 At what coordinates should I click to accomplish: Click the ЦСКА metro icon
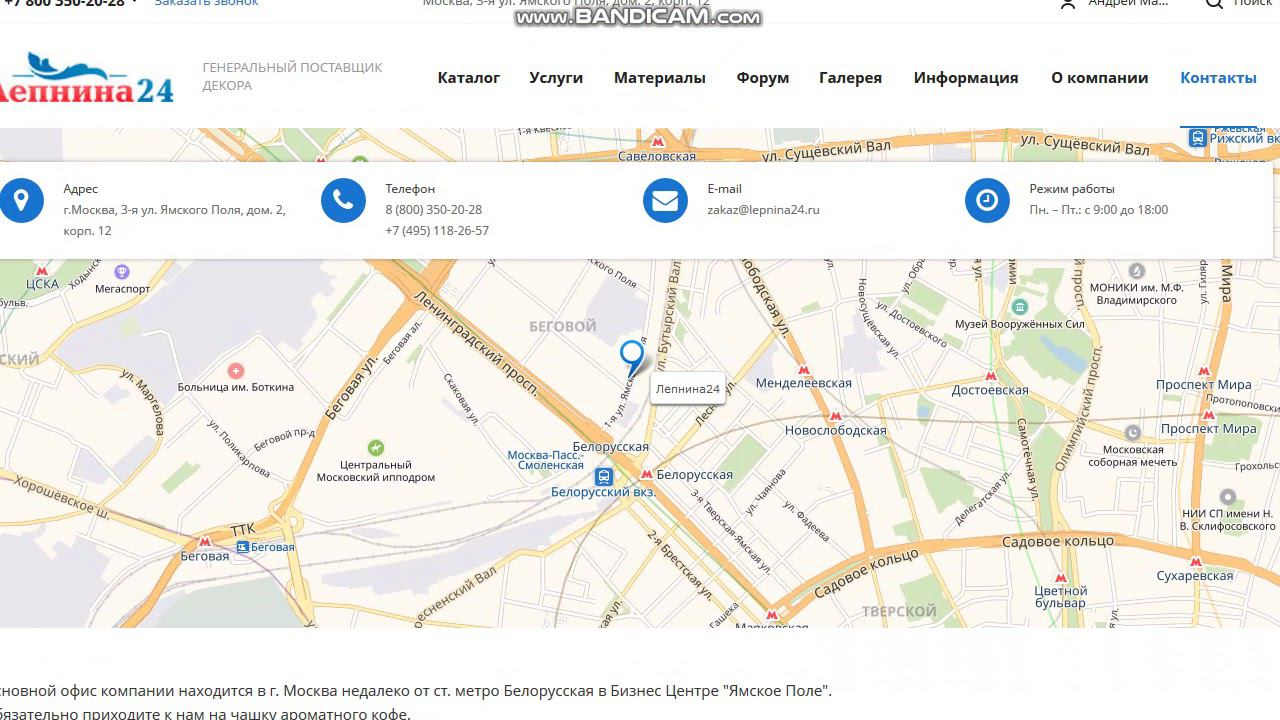pos(41,270)
